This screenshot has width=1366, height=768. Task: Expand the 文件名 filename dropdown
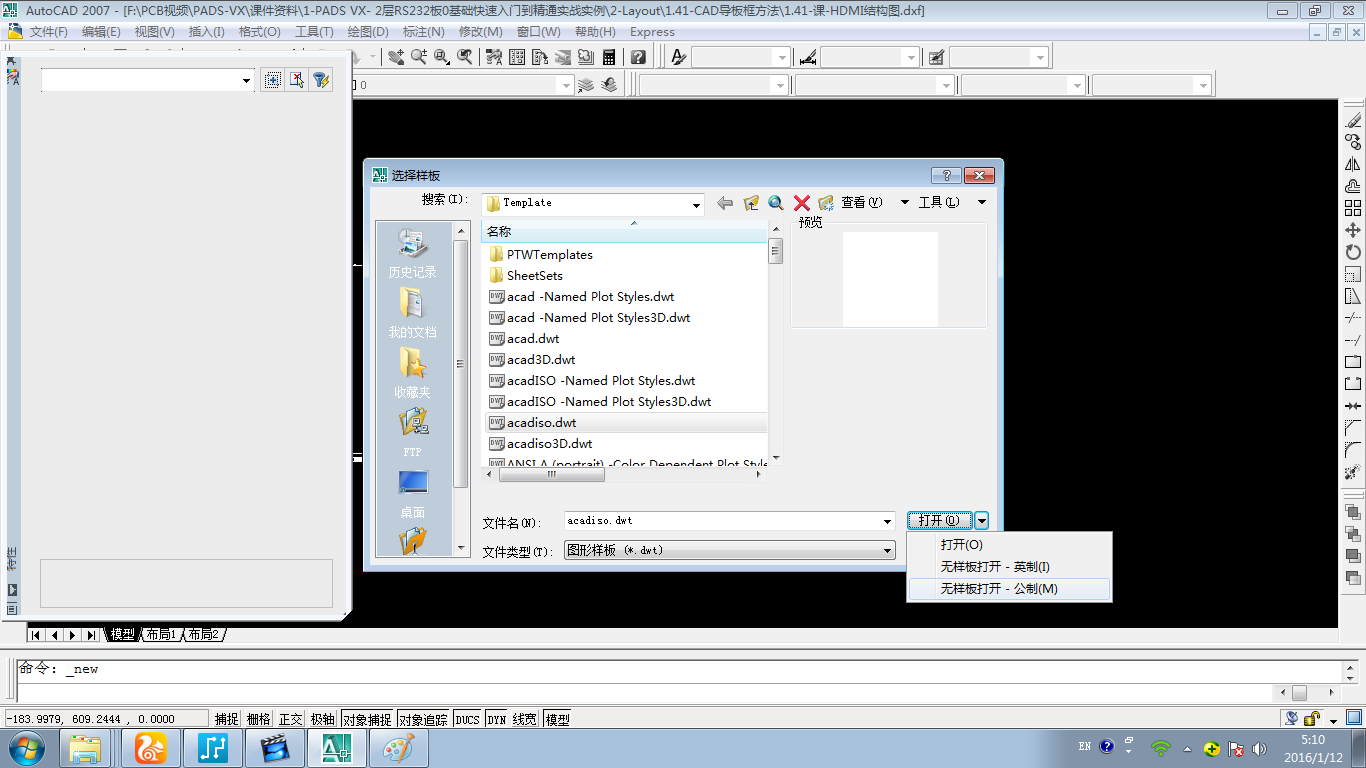[x=887, y=521]
